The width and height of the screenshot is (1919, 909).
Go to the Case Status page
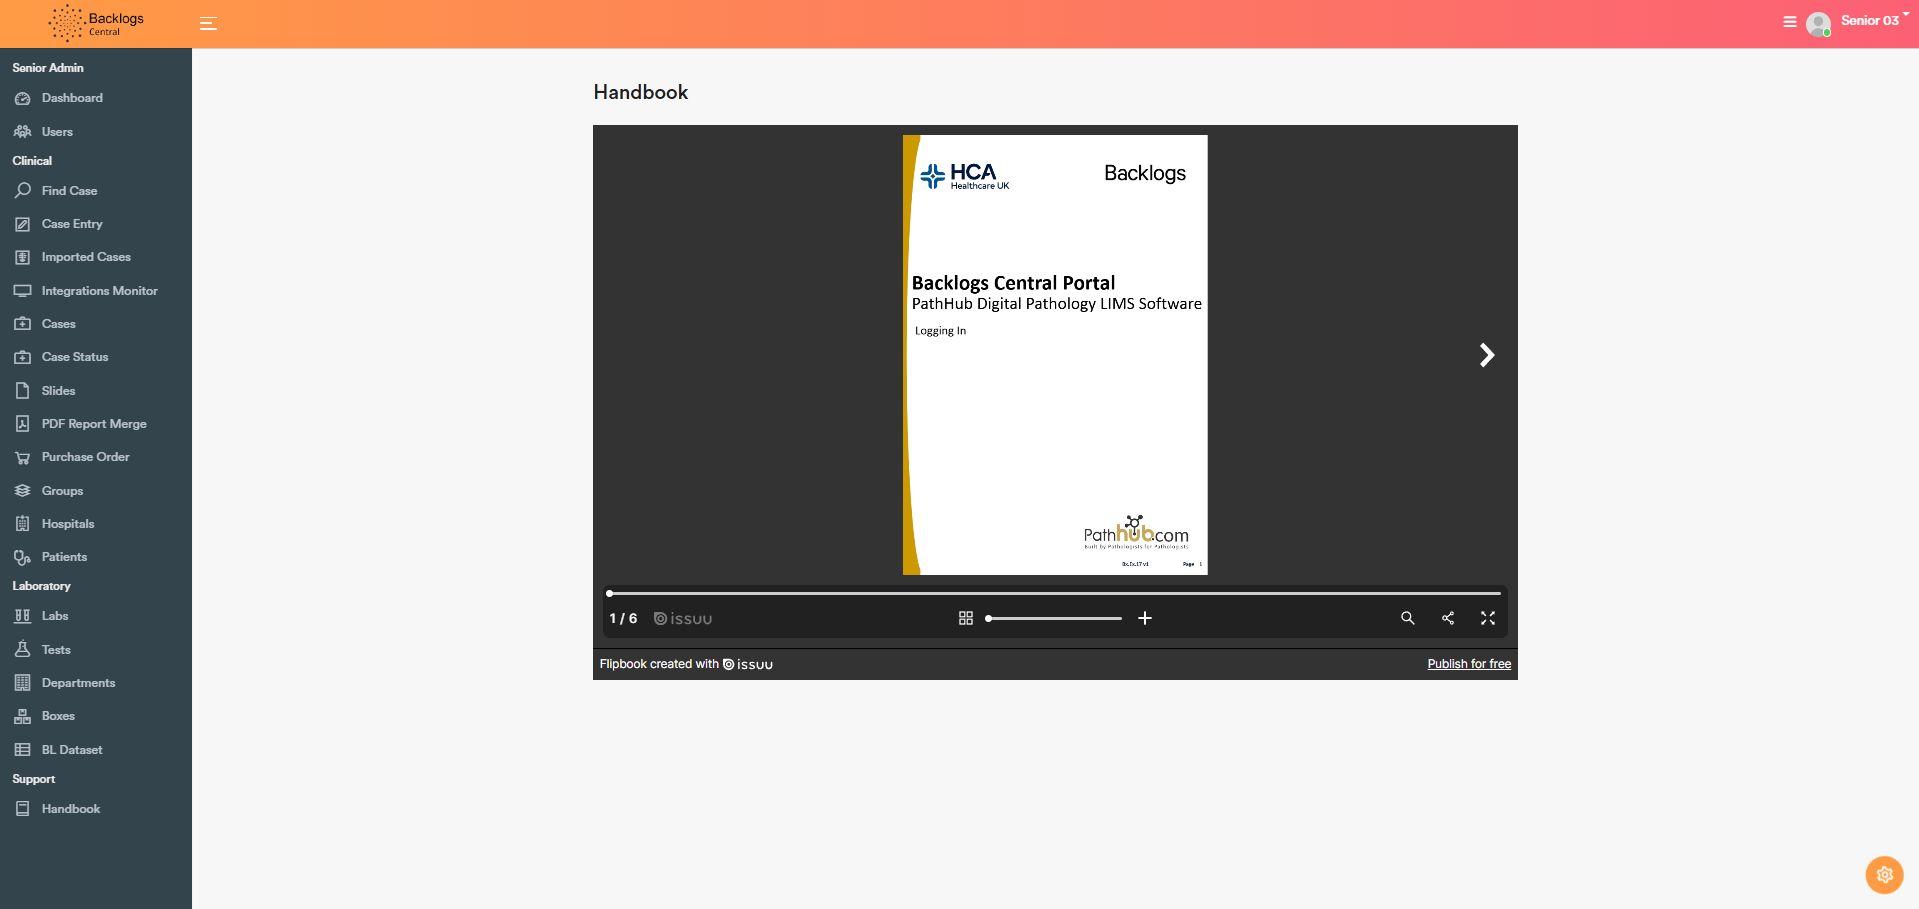[75, 357]
